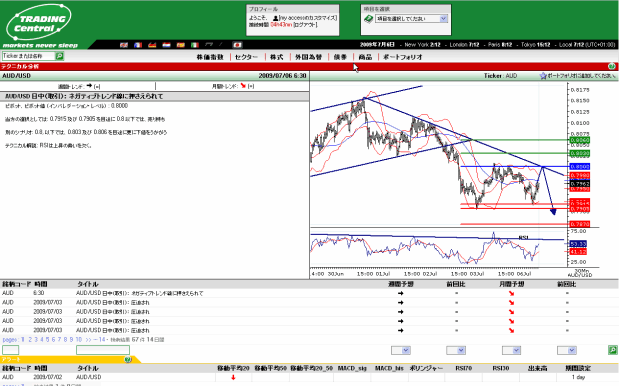Click the green search icon beside Ticker field

60,56
